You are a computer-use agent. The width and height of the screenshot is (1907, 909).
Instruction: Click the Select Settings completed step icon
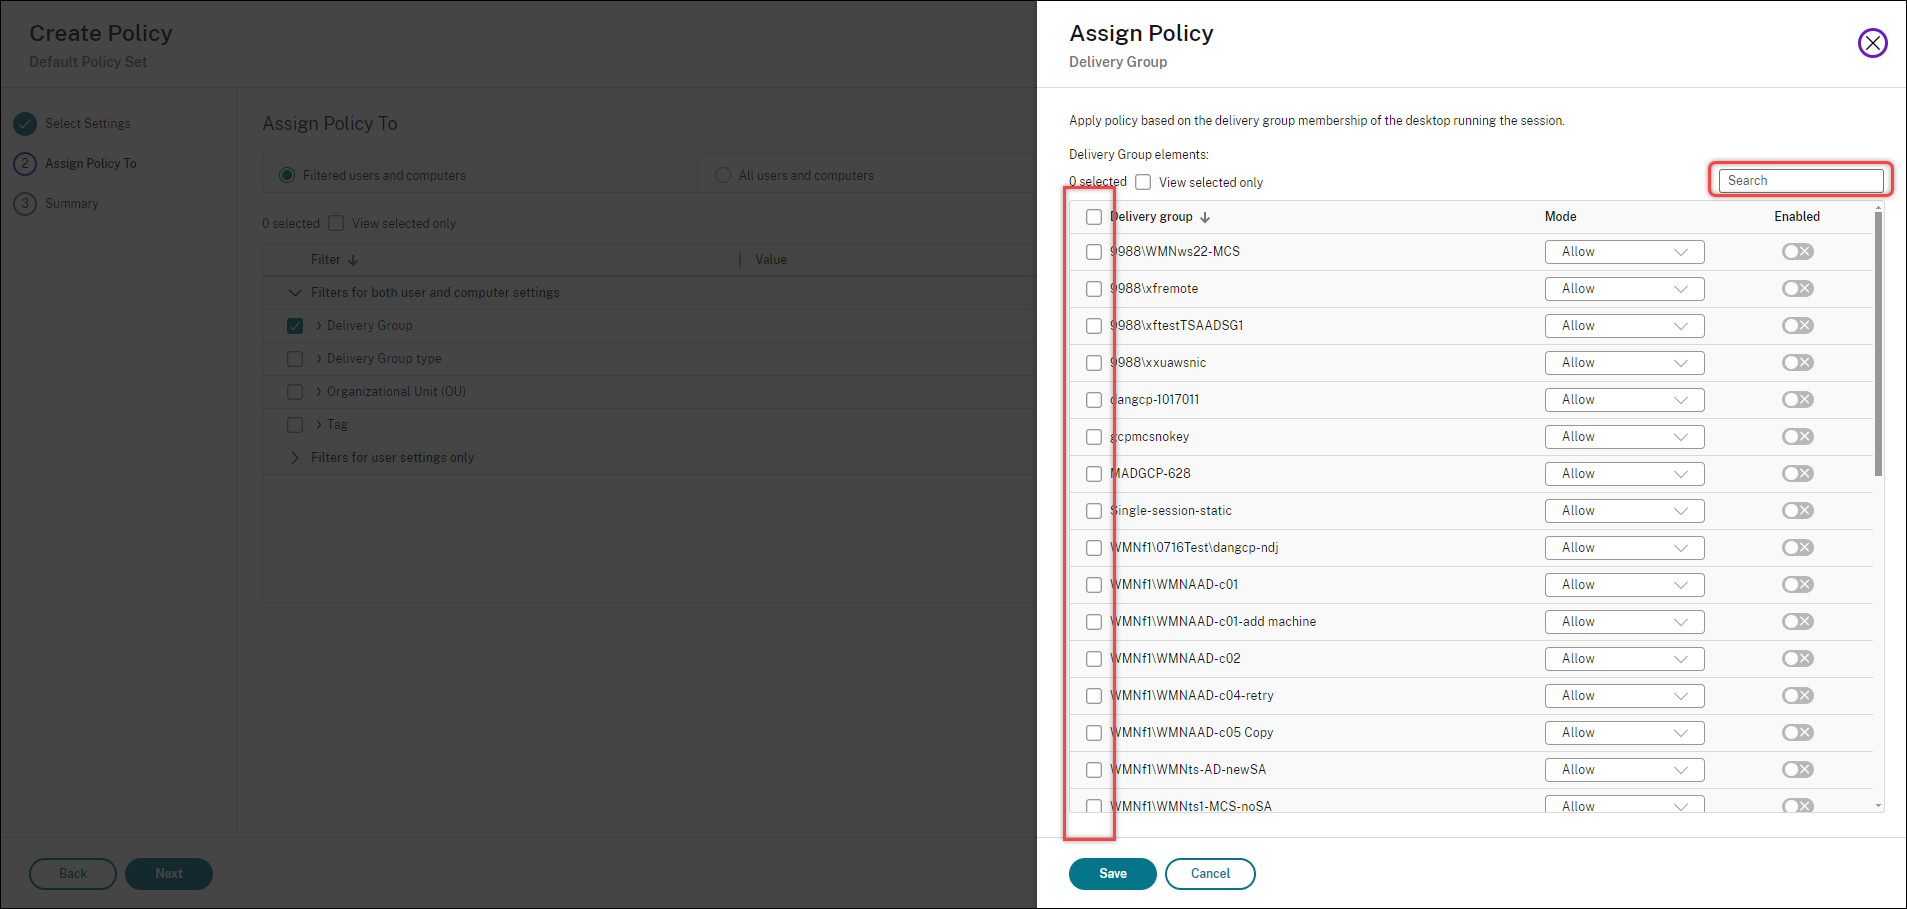pos(25,124)
